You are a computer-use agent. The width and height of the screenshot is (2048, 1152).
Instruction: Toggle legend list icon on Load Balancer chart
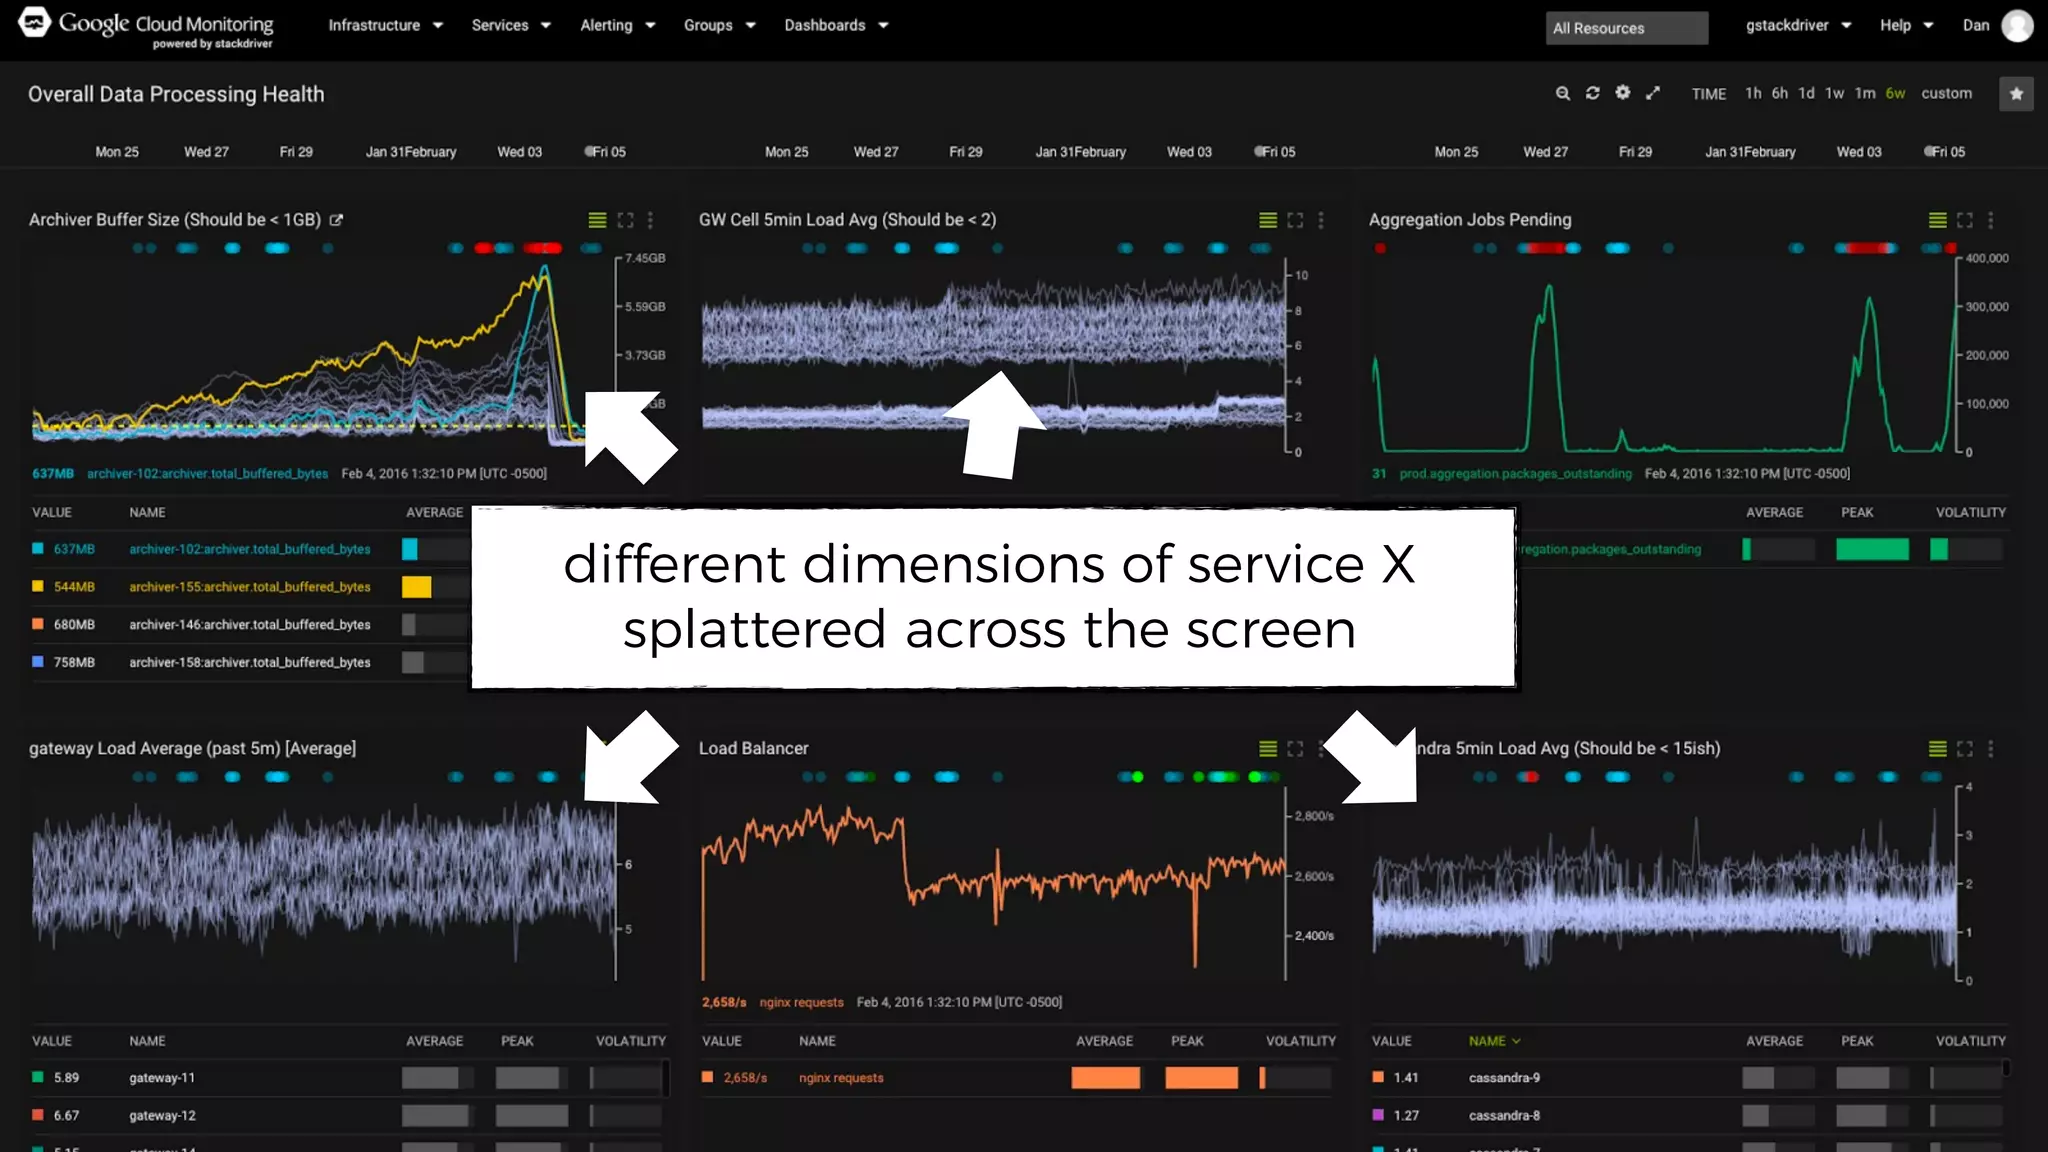click(1268, 748)
